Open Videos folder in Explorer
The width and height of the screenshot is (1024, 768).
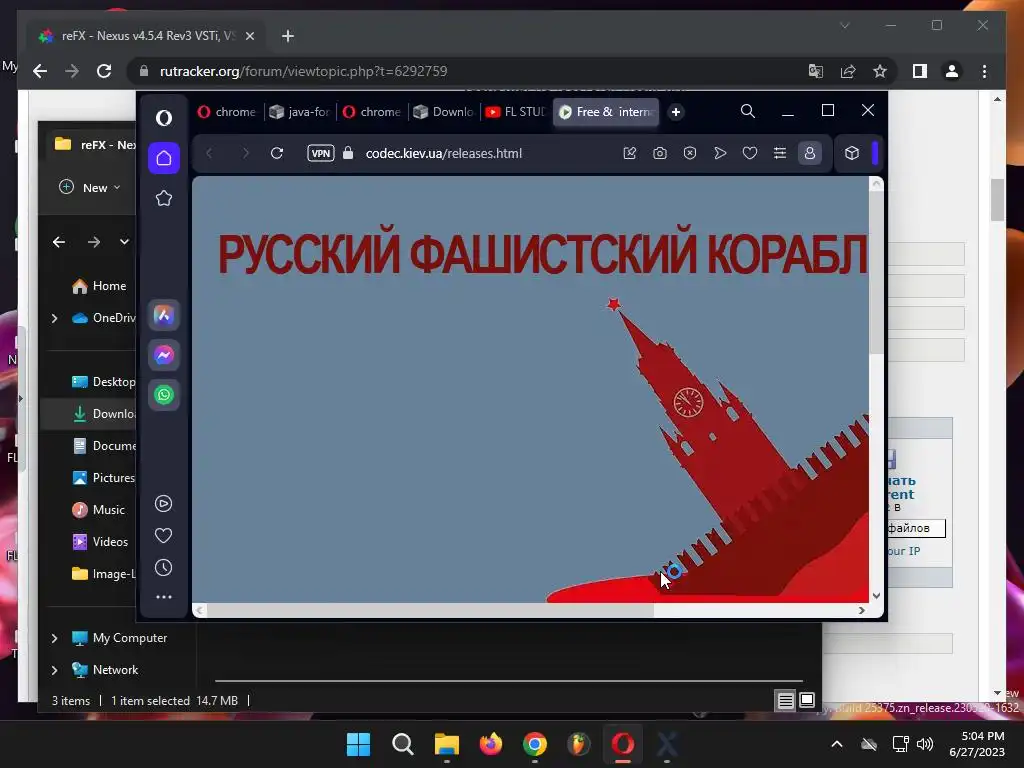100,542
